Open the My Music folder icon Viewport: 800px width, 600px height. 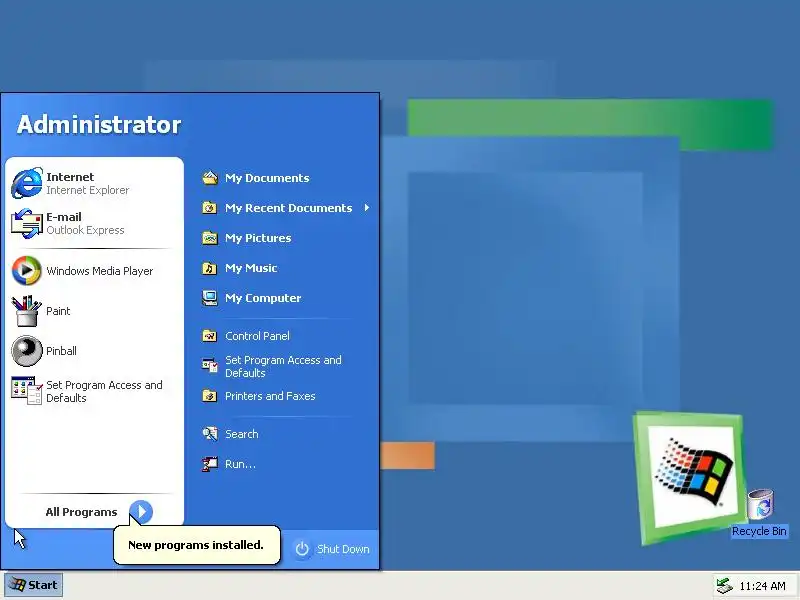(x=210, y=268)
